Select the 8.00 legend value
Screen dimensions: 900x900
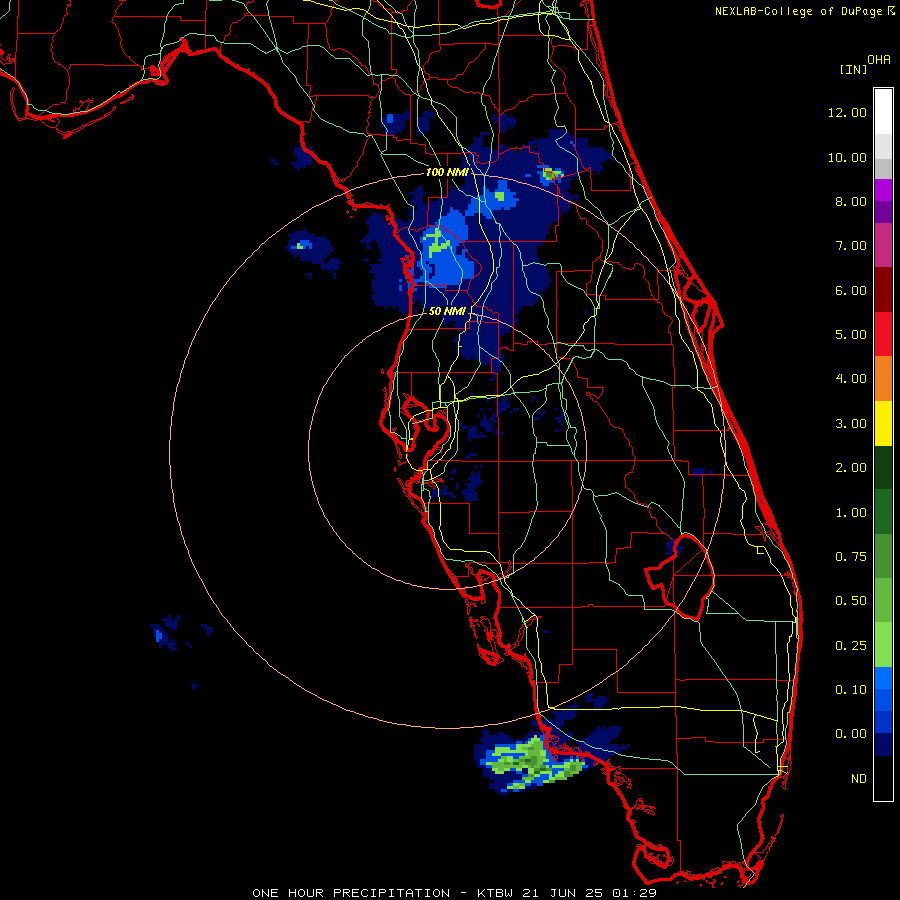coord(851,201)
